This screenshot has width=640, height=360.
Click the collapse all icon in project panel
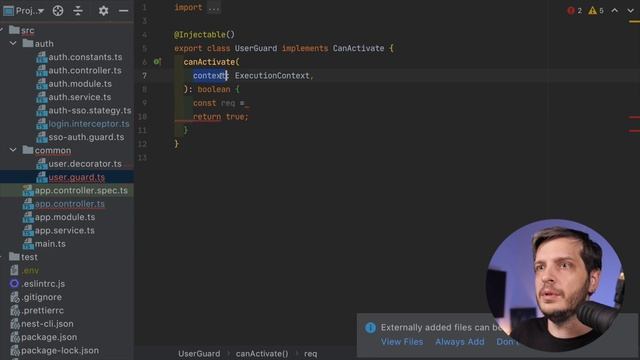(78, 11)
